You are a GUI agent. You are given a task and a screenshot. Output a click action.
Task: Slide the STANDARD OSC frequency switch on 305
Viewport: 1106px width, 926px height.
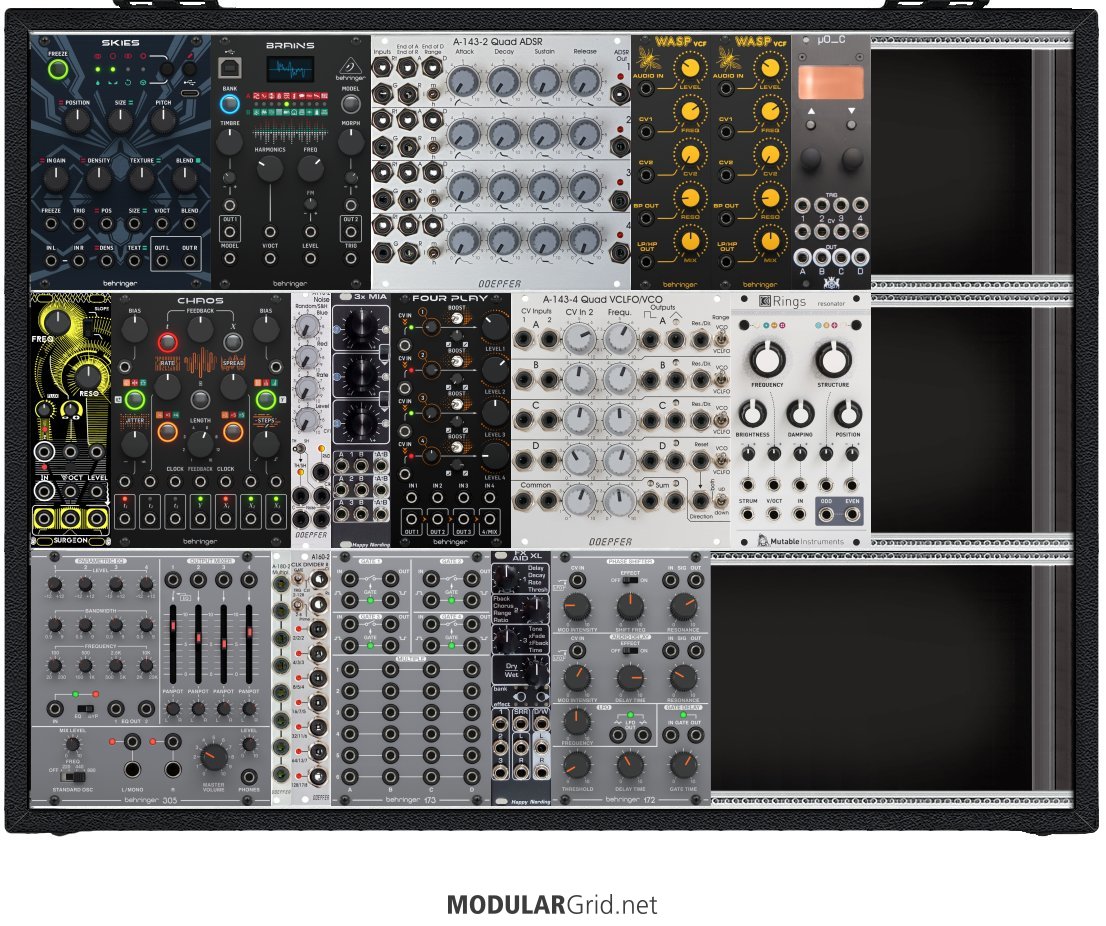pos(73,776)
